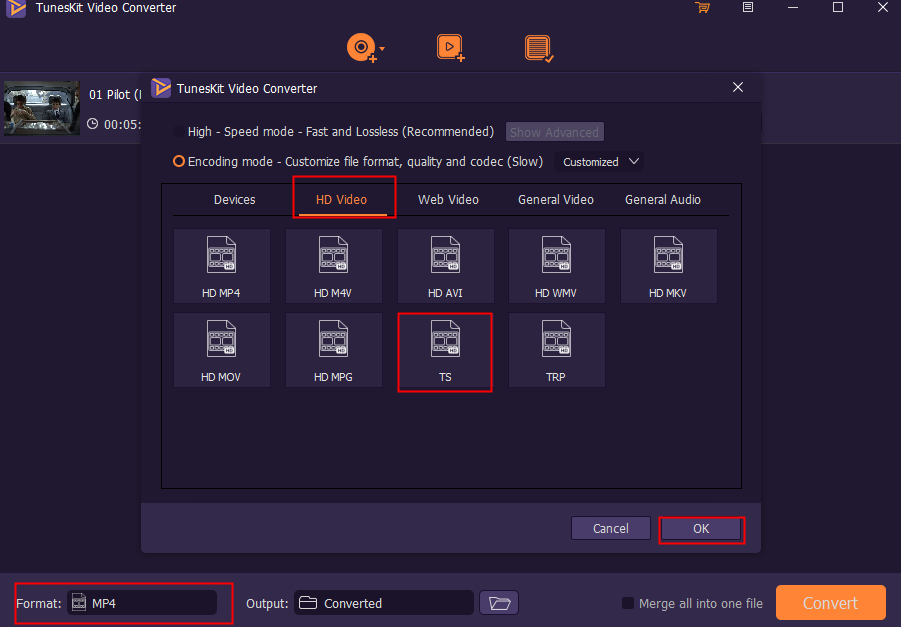Click folder icon inside Output Converted field
This screenshot has height=627, width=901.
(308, 603)
